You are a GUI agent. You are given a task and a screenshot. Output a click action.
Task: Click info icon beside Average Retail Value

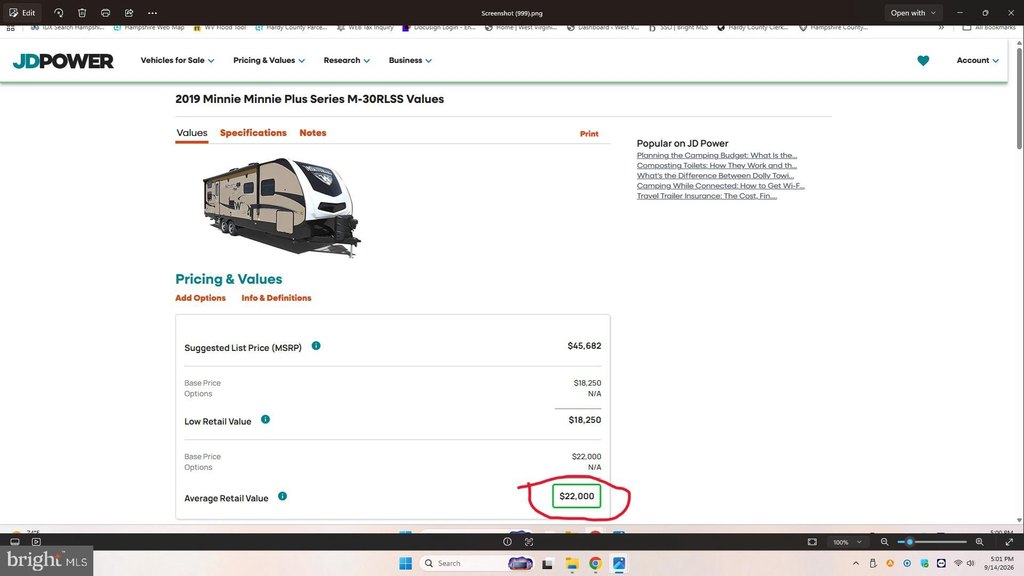coord(282,496)
